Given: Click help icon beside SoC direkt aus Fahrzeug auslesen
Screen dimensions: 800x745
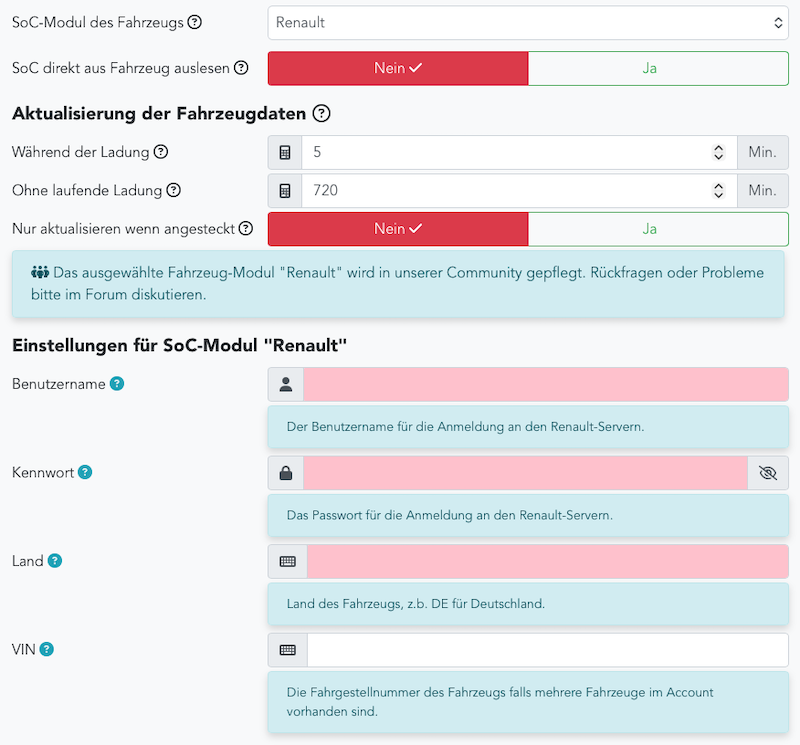Looking at the screenshot, I should [x=241, y=68].
